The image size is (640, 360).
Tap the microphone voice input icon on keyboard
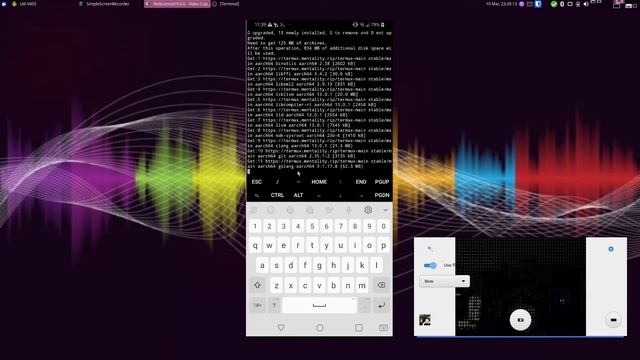click(x=349, y=210)
